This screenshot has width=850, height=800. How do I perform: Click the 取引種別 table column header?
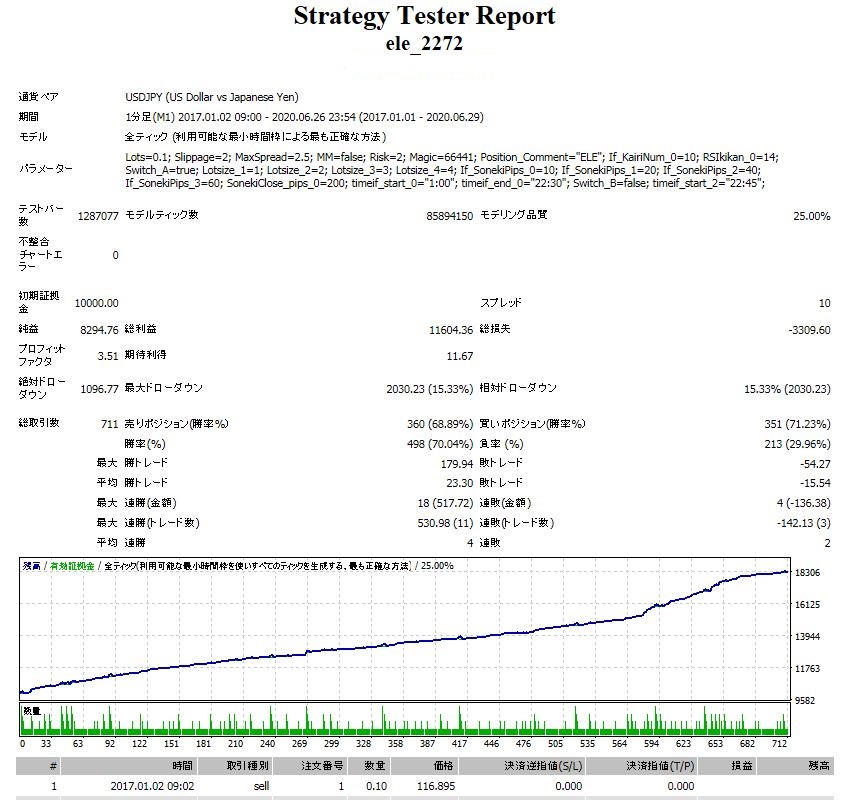click(234, 766)
